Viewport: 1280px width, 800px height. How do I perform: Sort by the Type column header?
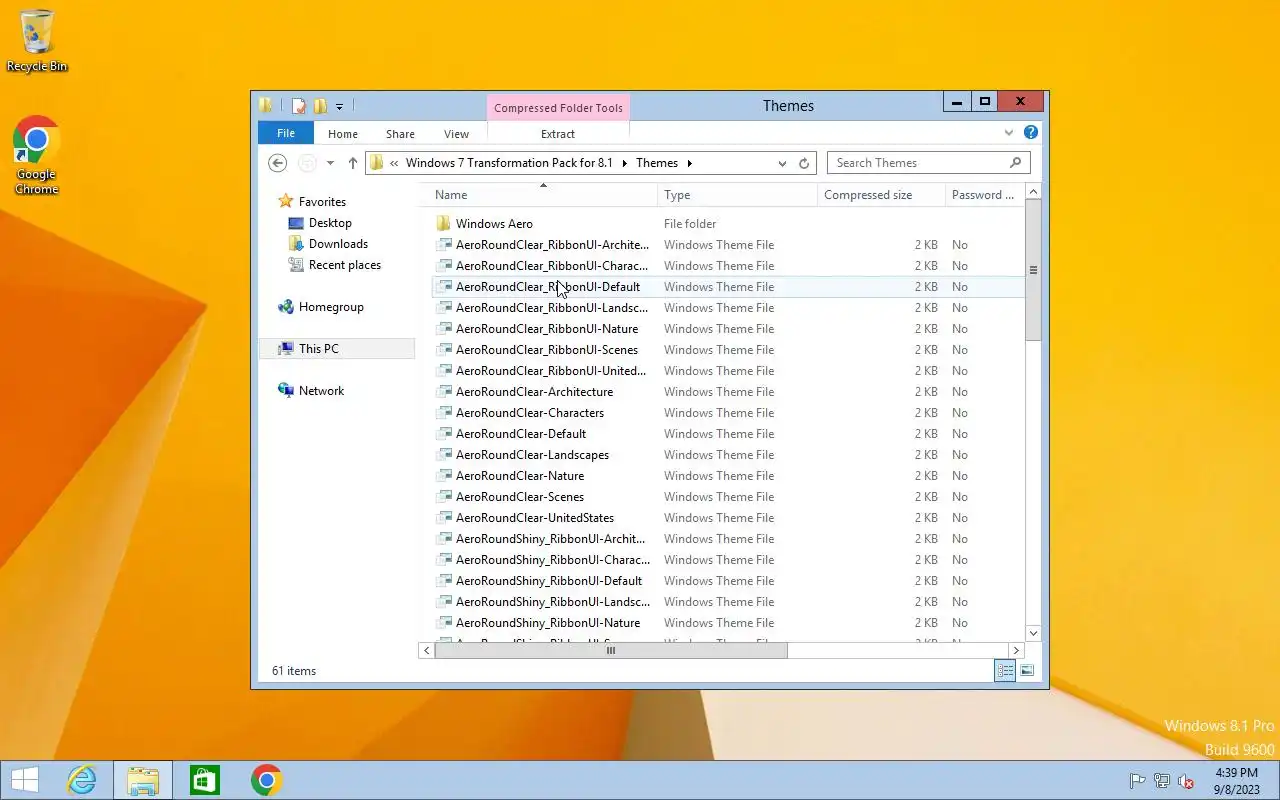738,195
